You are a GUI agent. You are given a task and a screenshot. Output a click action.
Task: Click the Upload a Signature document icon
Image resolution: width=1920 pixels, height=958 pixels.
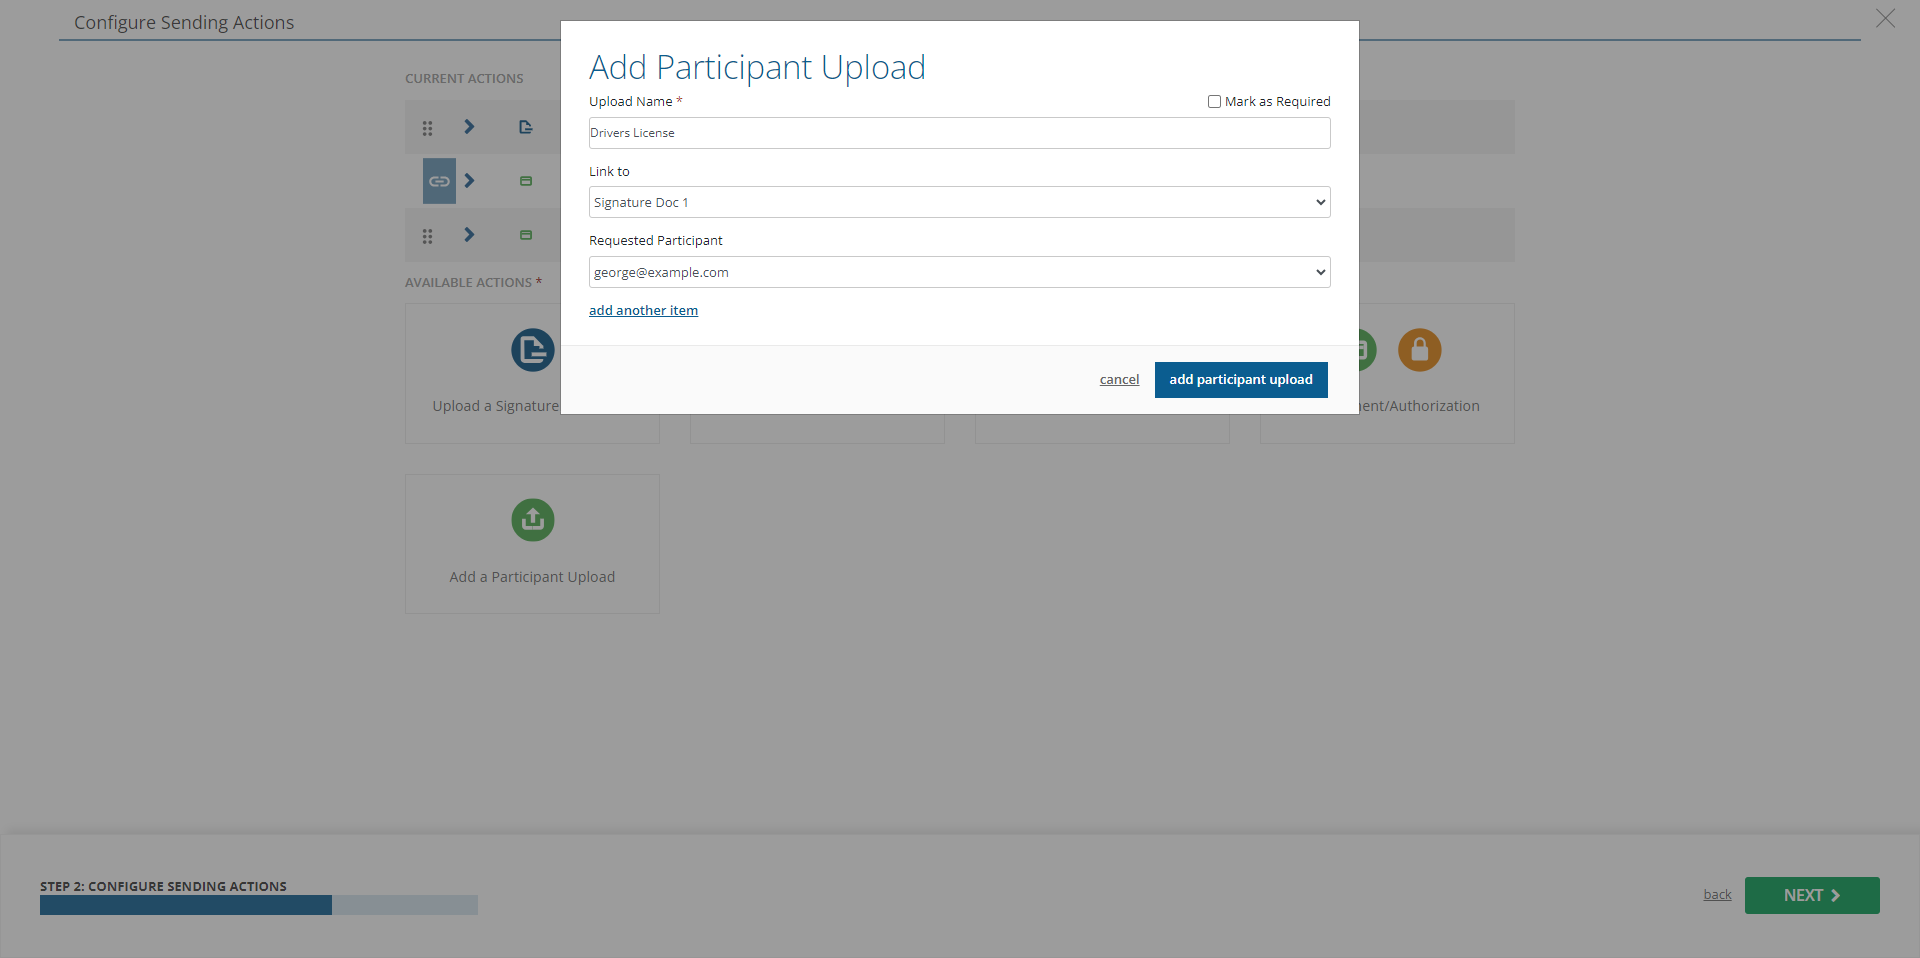(x=533, y=350)
